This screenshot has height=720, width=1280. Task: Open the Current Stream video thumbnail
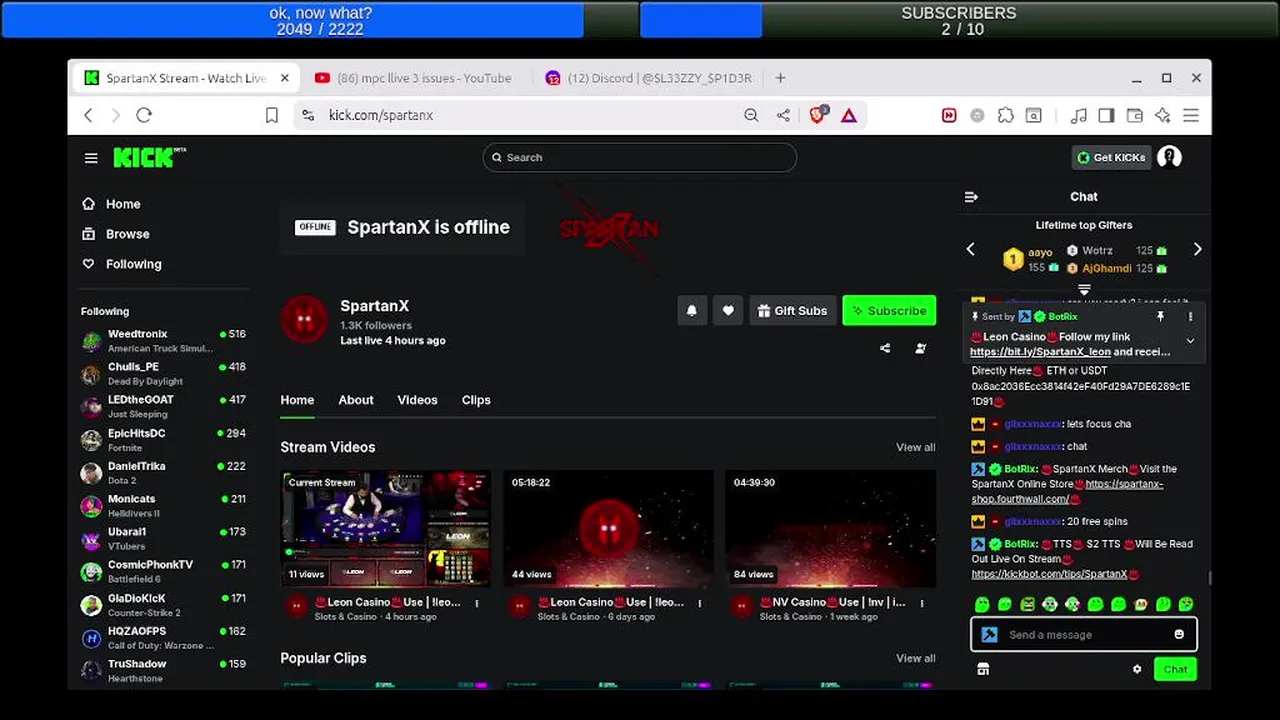(x=386, y=528)
